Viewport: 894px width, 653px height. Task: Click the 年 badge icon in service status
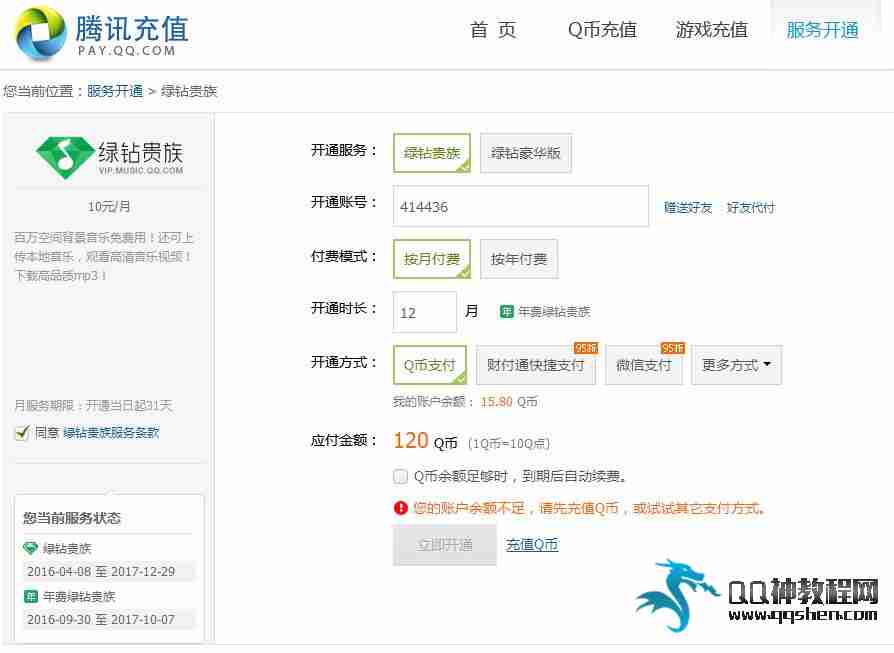pyautogui.click(x=30, y=597)
